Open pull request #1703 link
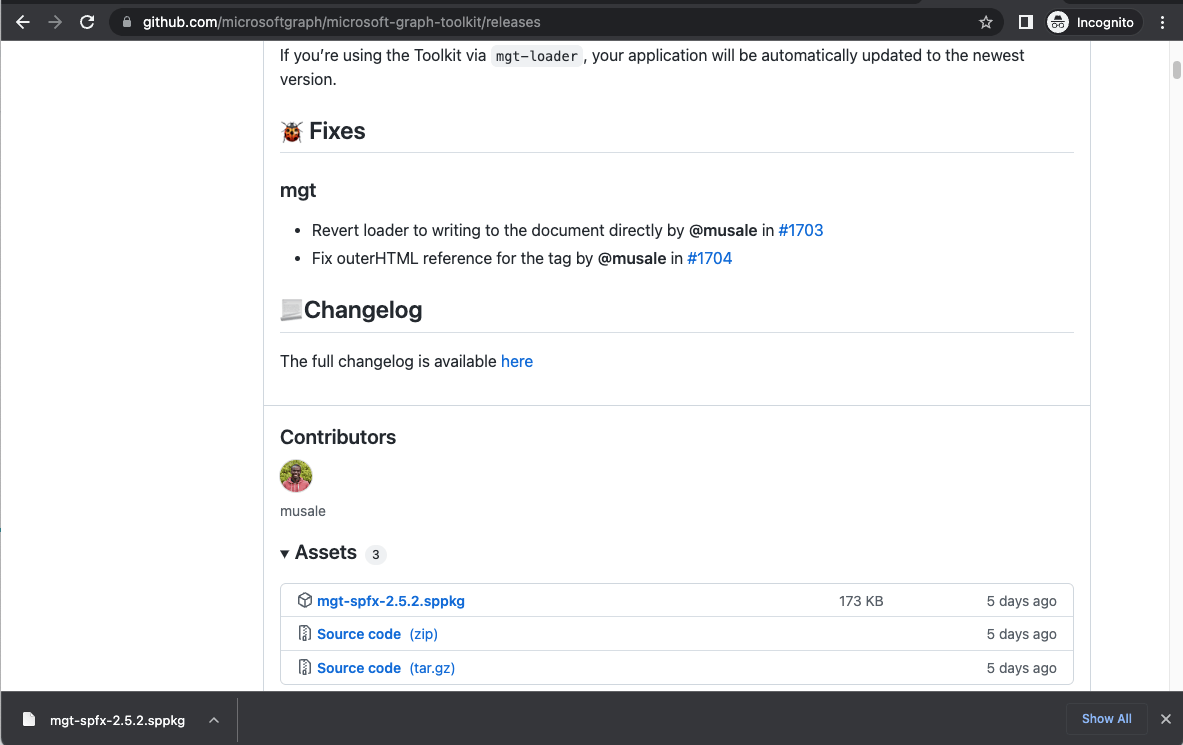Image resolution: width=1183 pixels, height=745 pixels. click(x=801, y=230)
